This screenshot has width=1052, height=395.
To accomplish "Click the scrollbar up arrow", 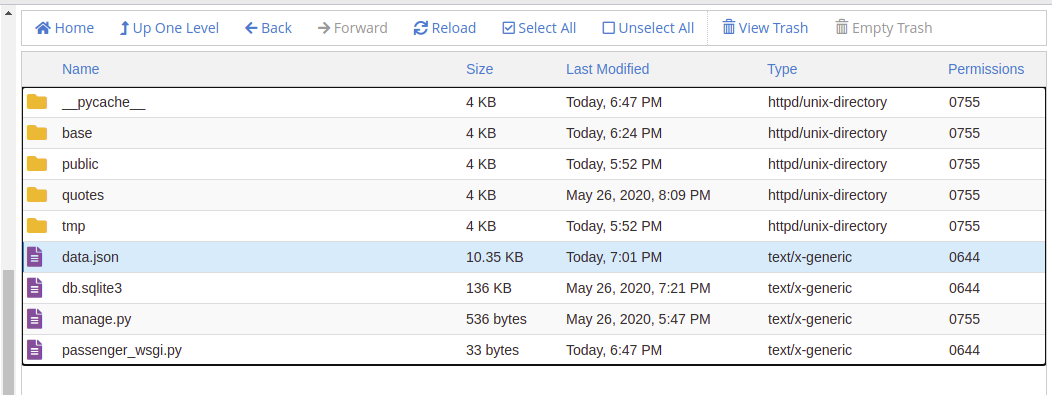I will tap(9, 11).
